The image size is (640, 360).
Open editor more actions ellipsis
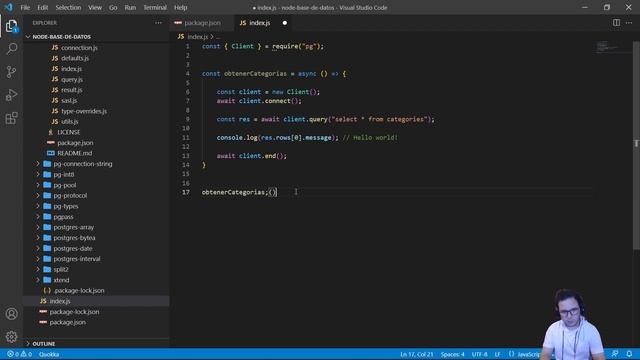[x=629, y=23]
